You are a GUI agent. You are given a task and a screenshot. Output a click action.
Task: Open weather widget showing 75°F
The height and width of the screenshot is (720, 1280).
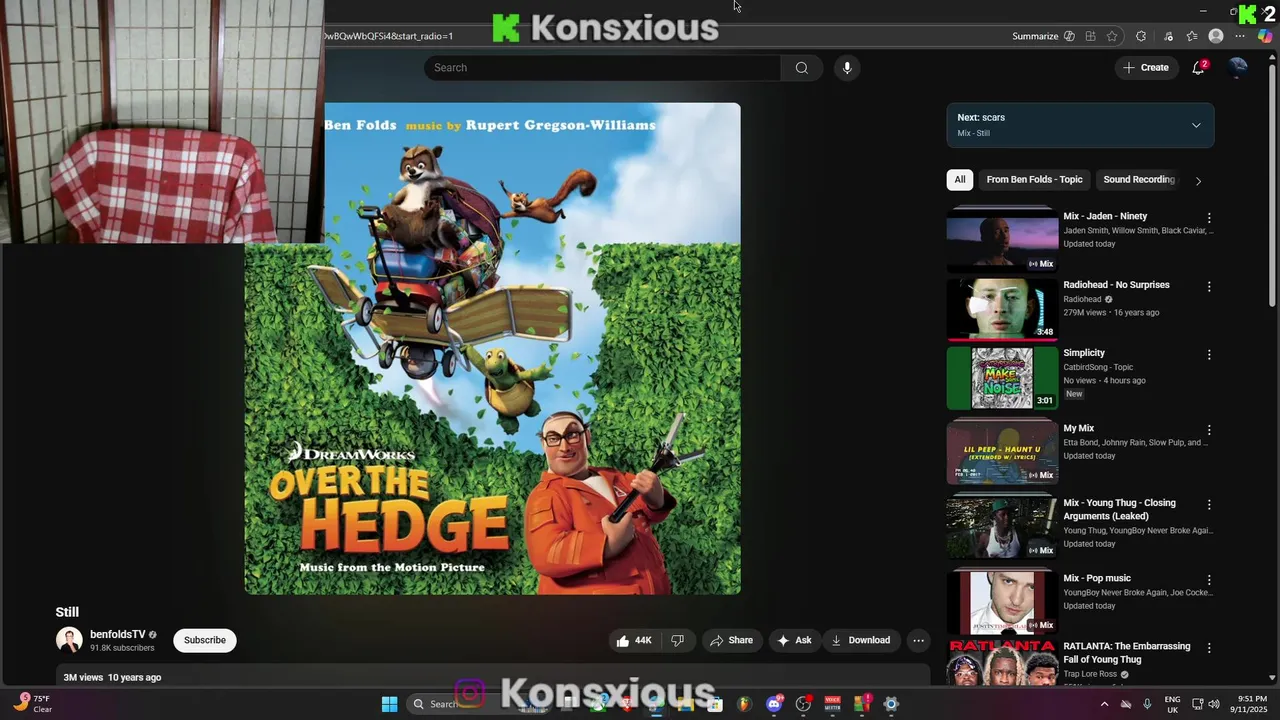[x=32, y=704]
